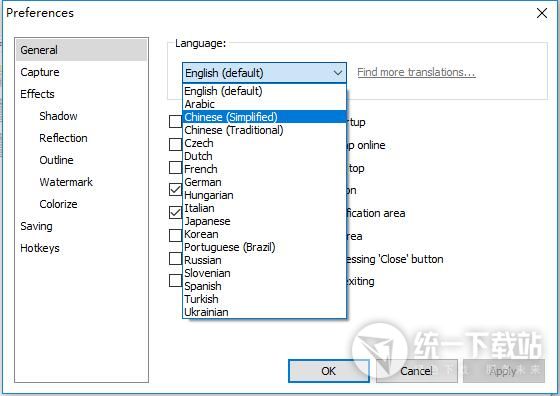Enable the 'Close' button option checkbox
560x396 pixels.
tap(175, 259)
